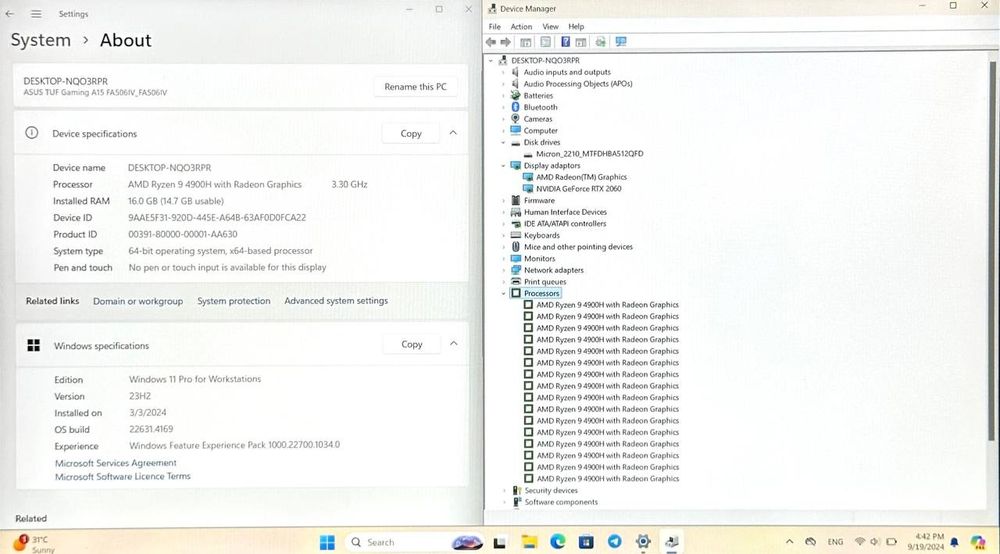This screenshot has height=554, width=1000.
Task: Click the Rename this PC button
Action: point(415,87)
